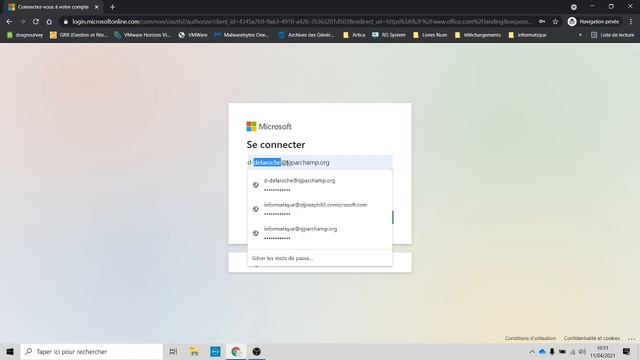Bookmark this page with the star
This screenshot has height=360, width=640.
555,22
